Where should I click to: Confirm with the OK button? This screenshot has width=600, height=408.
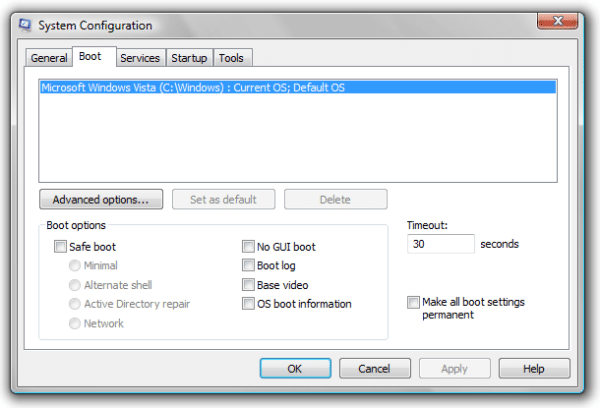point(295,369)
